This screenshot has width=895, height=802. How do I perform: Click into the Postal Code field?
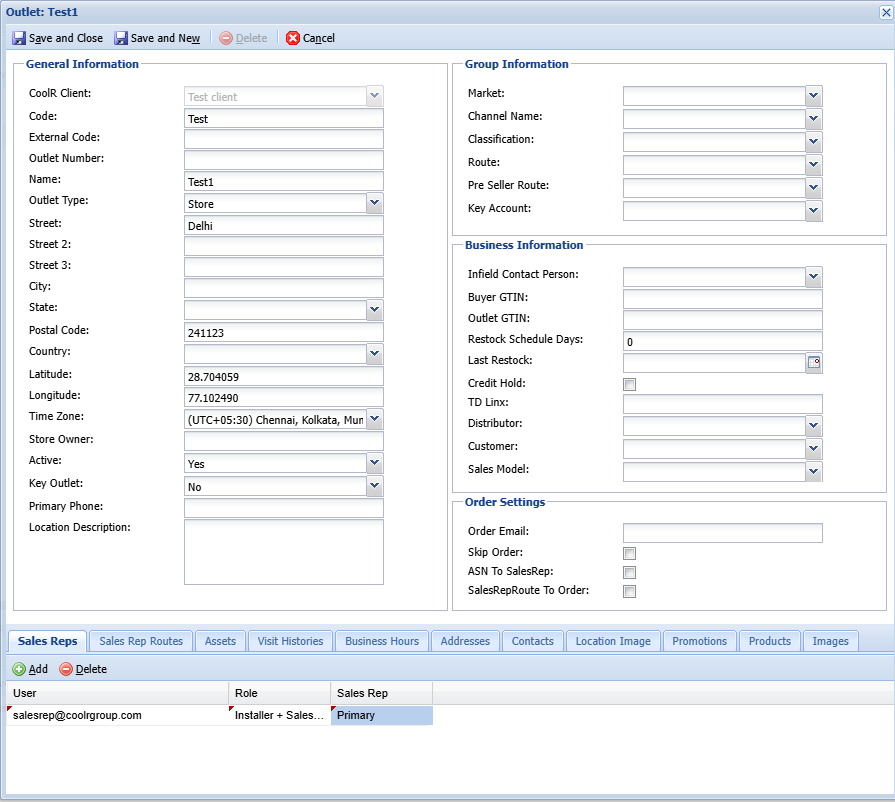[x=283, y=332]
